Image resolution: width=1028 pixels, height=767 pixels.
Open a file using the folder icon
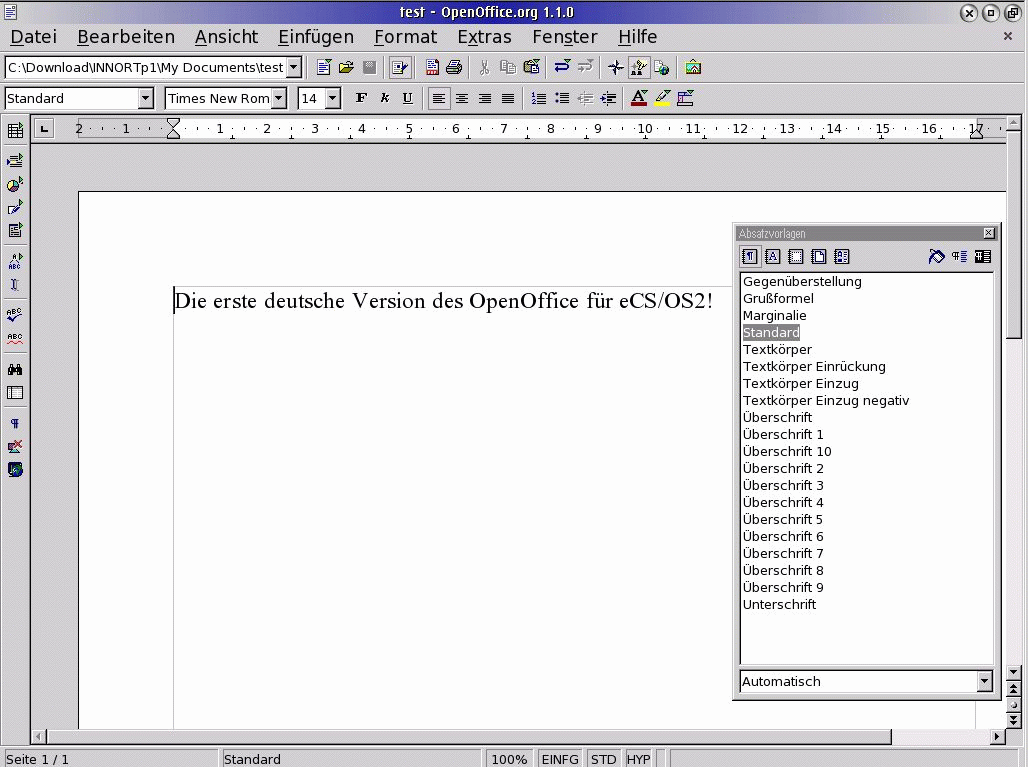click(346, 67)
